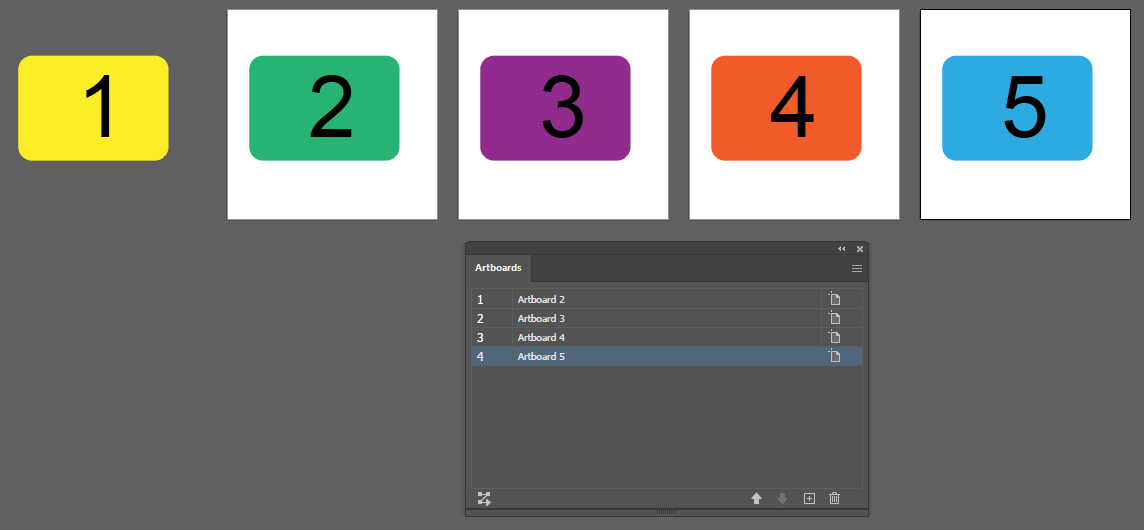Open artboard options icon for Artboard 4

(834, 337)
